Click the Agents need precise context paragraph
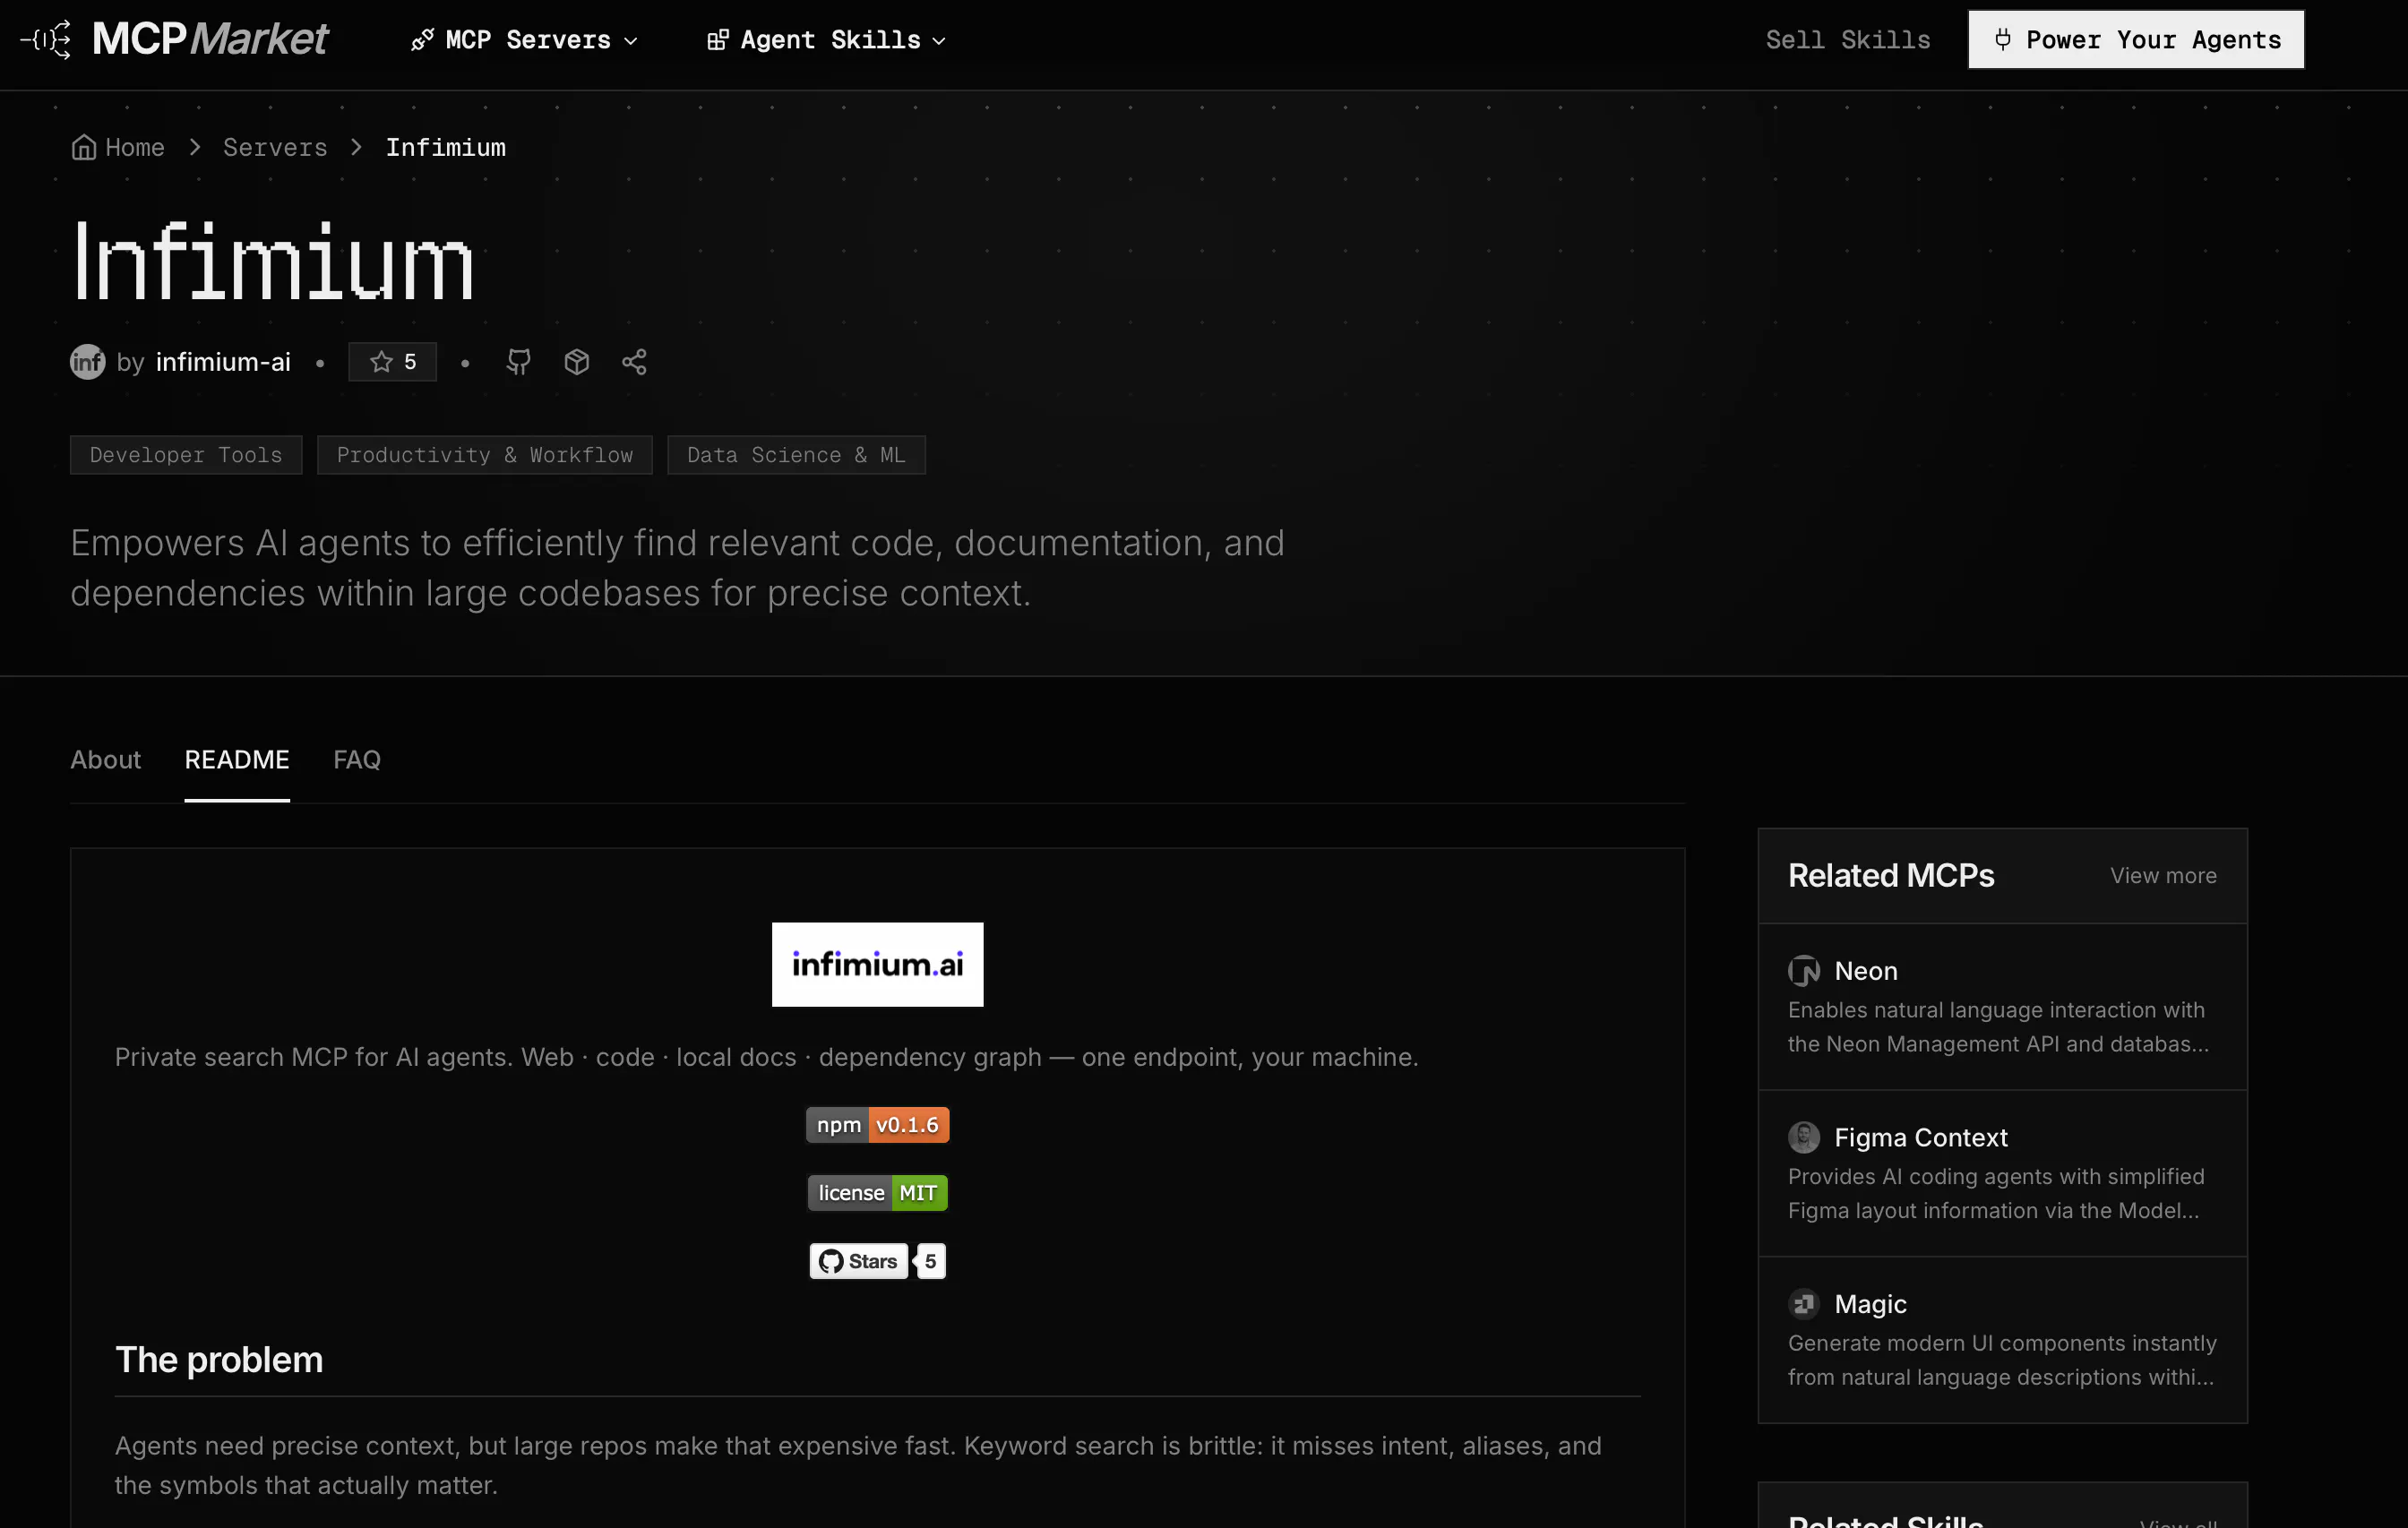 point(858,1466)
